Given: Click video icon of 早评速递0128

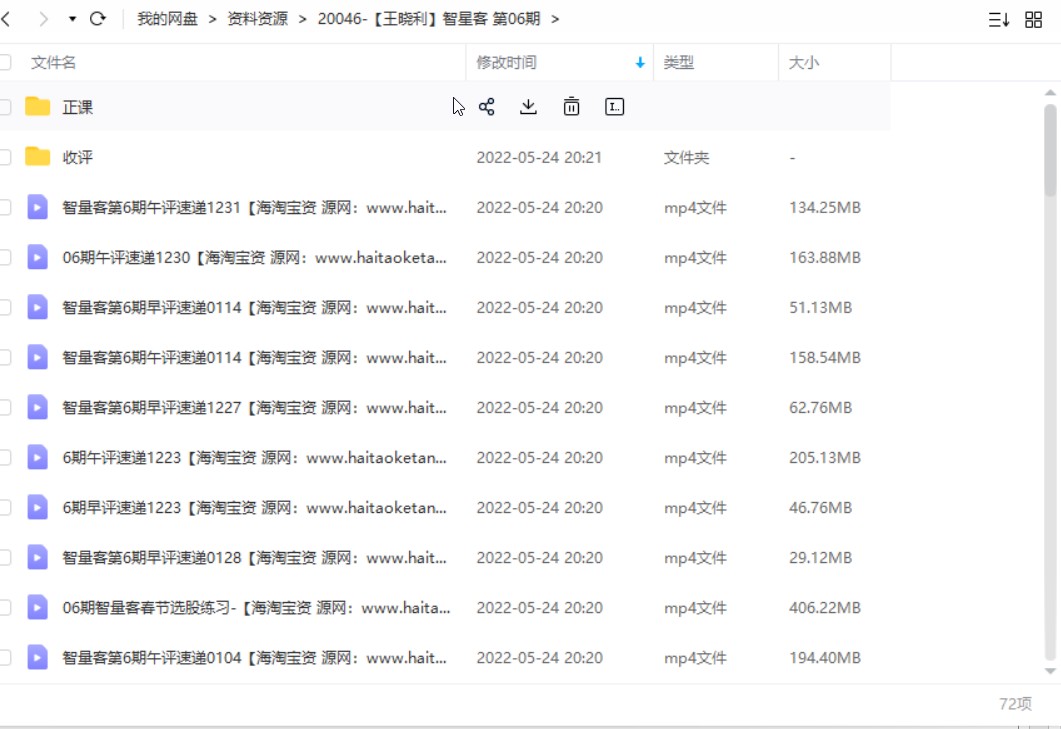Looking at the screenshot, I should pos(37,558).
